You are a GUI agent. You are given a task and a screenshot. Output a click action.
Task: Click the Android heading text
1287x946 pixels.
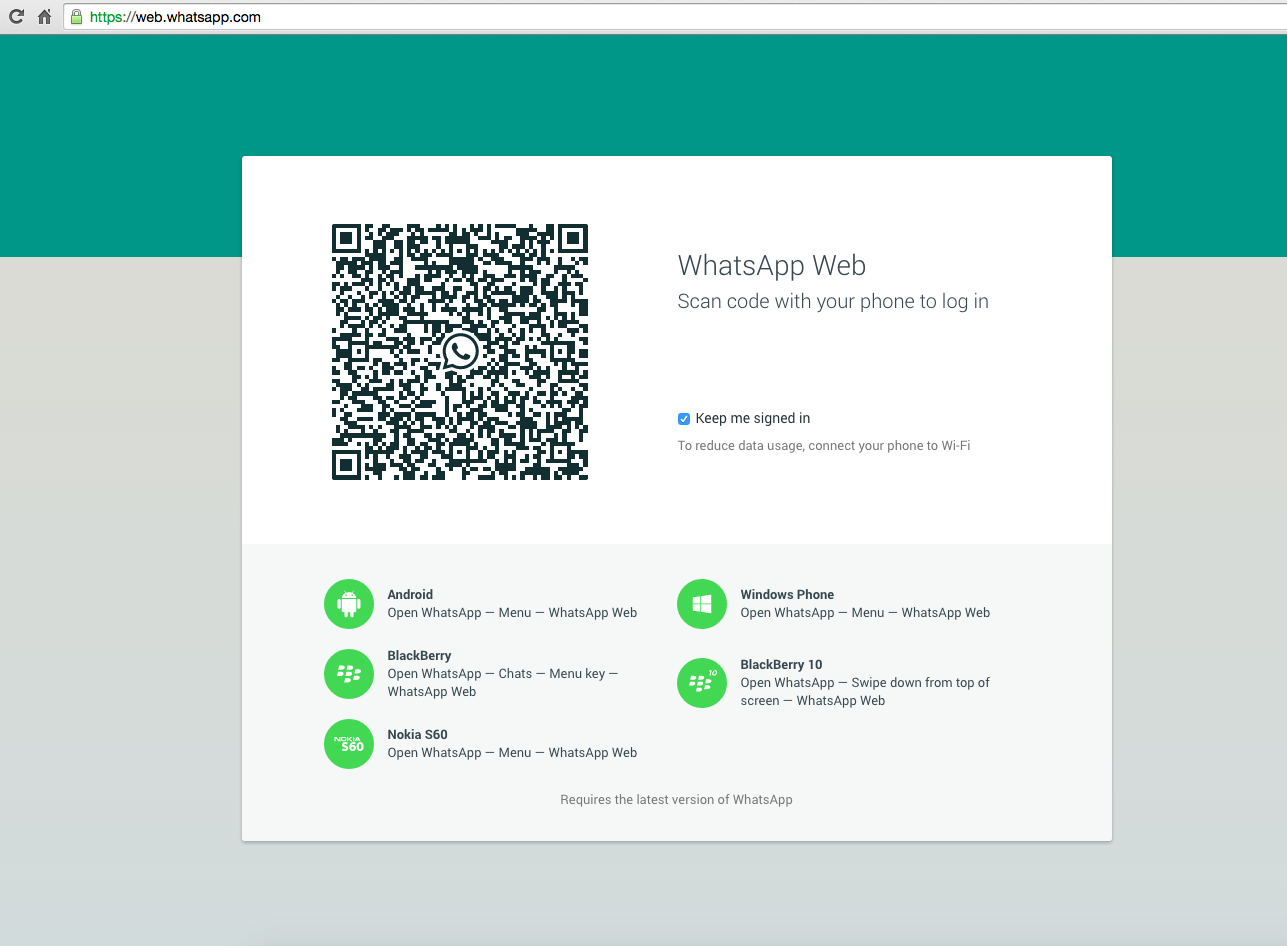click(x=410, y=595)
